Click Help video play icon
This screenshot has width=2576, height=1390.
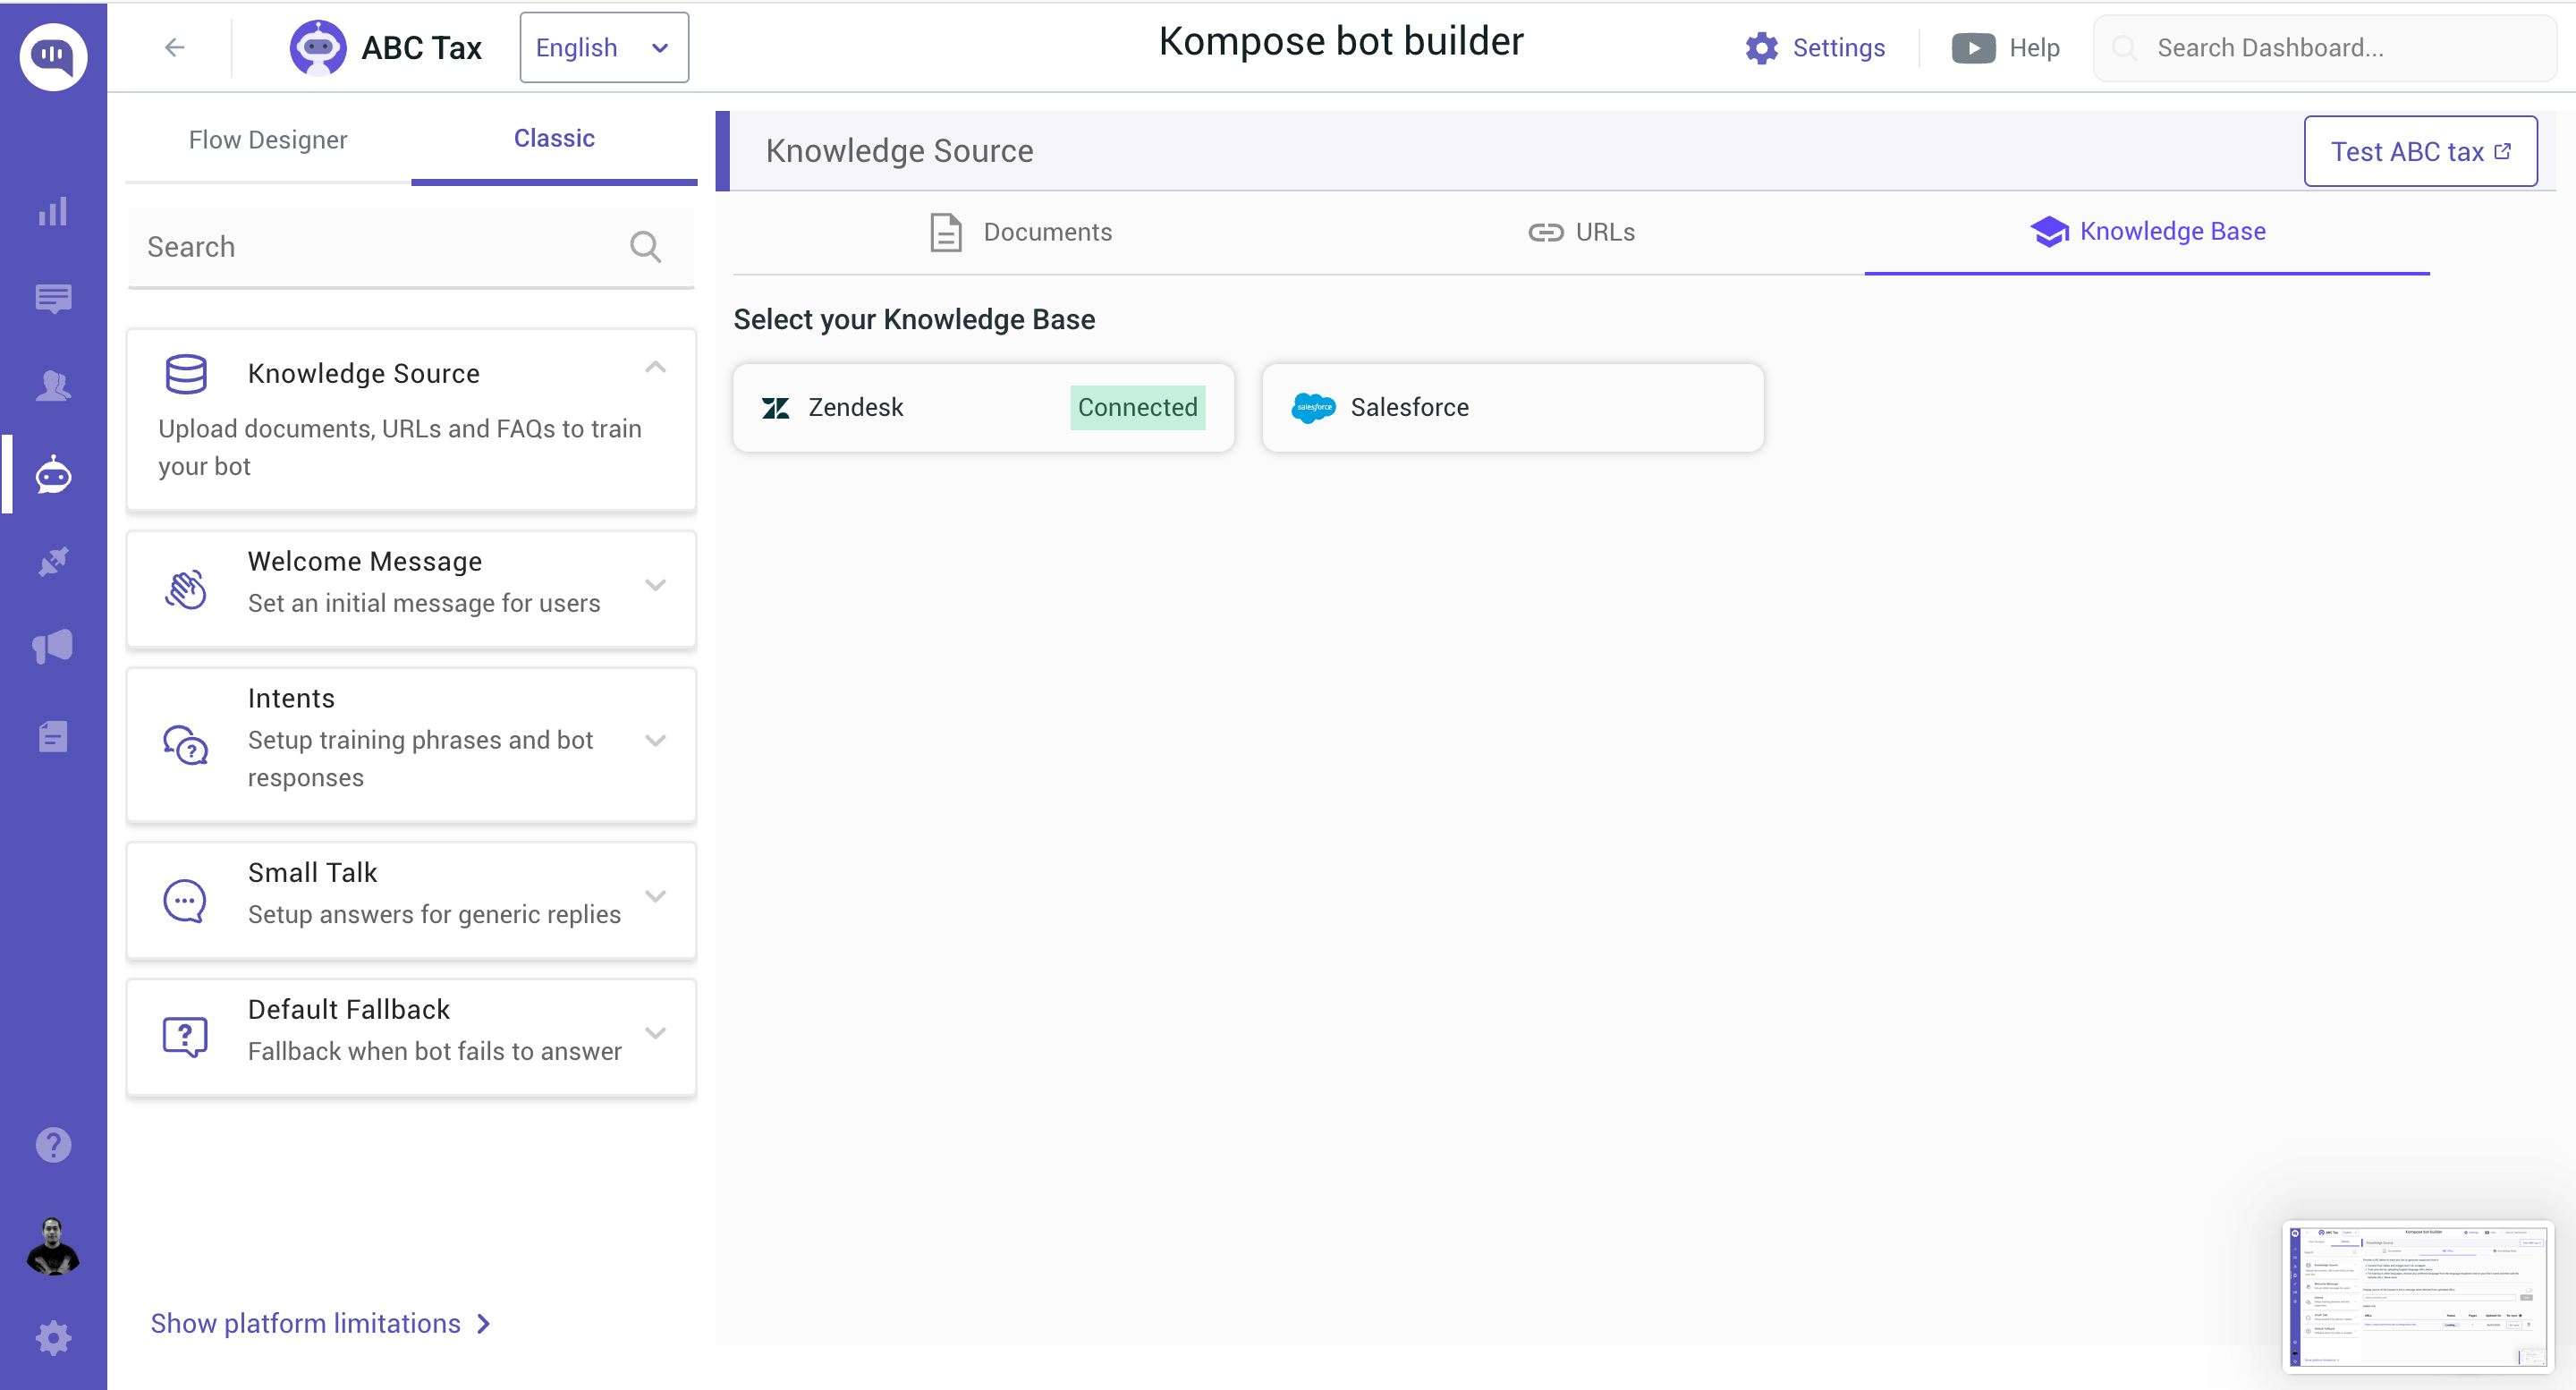pyautogui.click(x=1973, y=48)
